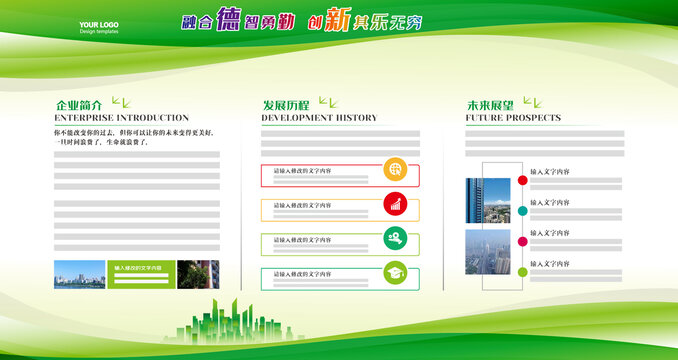
Task: Click the YOUR LOGO design templates mark
Action: (x=99, y=28)
